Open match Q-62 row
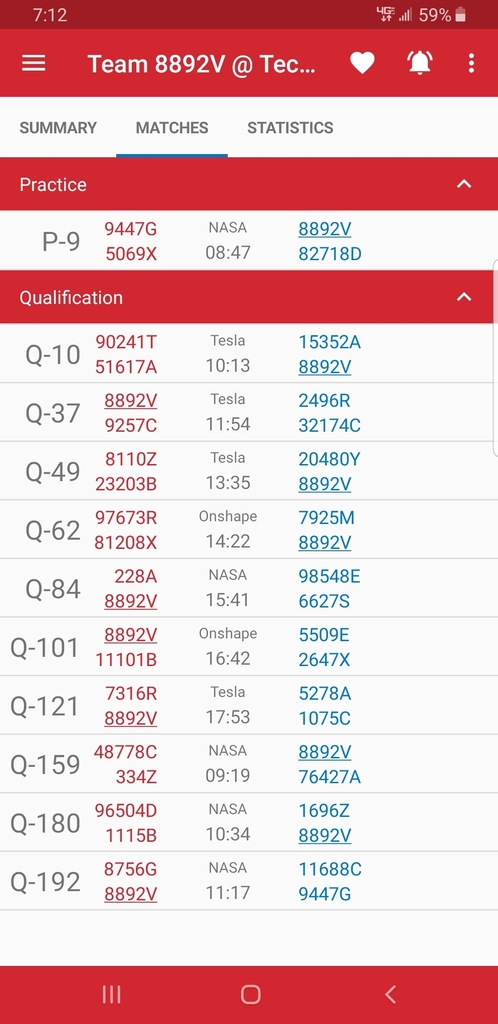Image resolution: width=498 pixels, height=1024 pixels. click(x=249, y=530)
